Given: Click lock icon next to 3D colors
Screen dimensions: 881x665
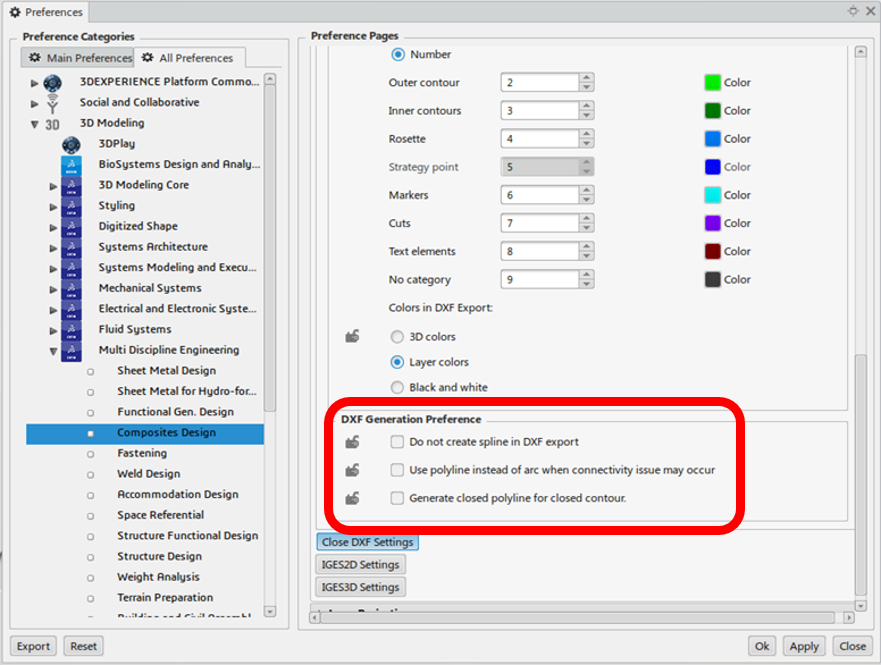Looking at the screenshot, I should click(352, 337).
